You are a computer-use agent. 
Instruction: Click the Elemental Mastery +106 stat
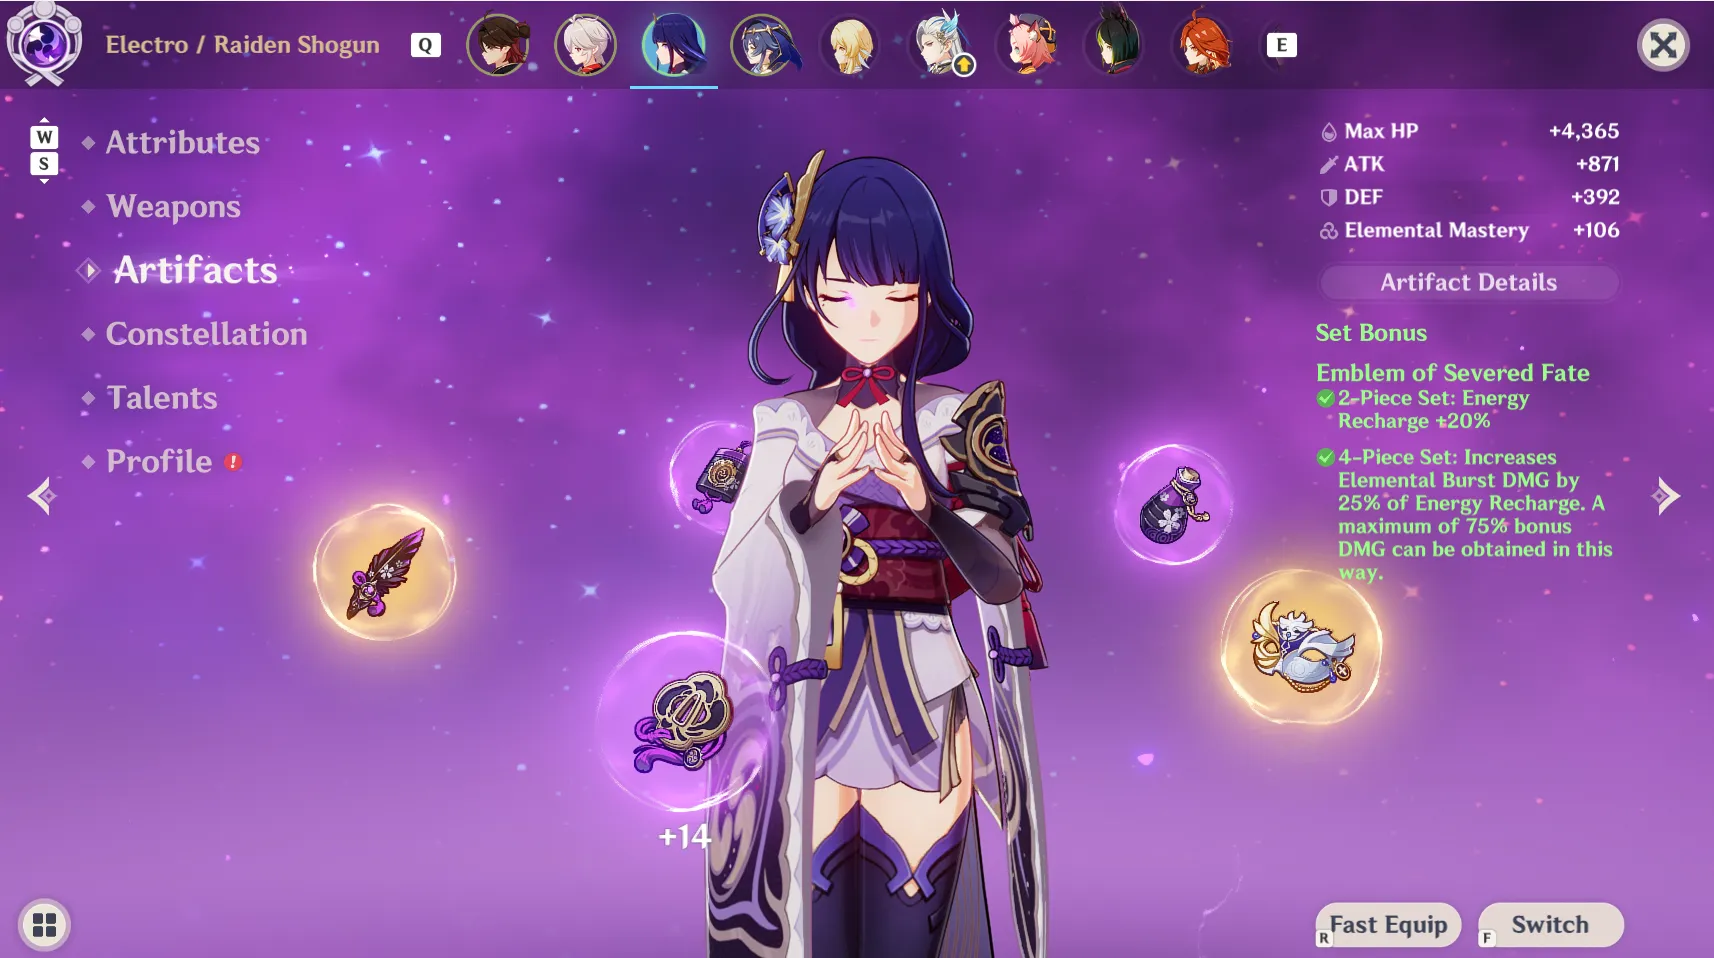tap(1469, 230)
